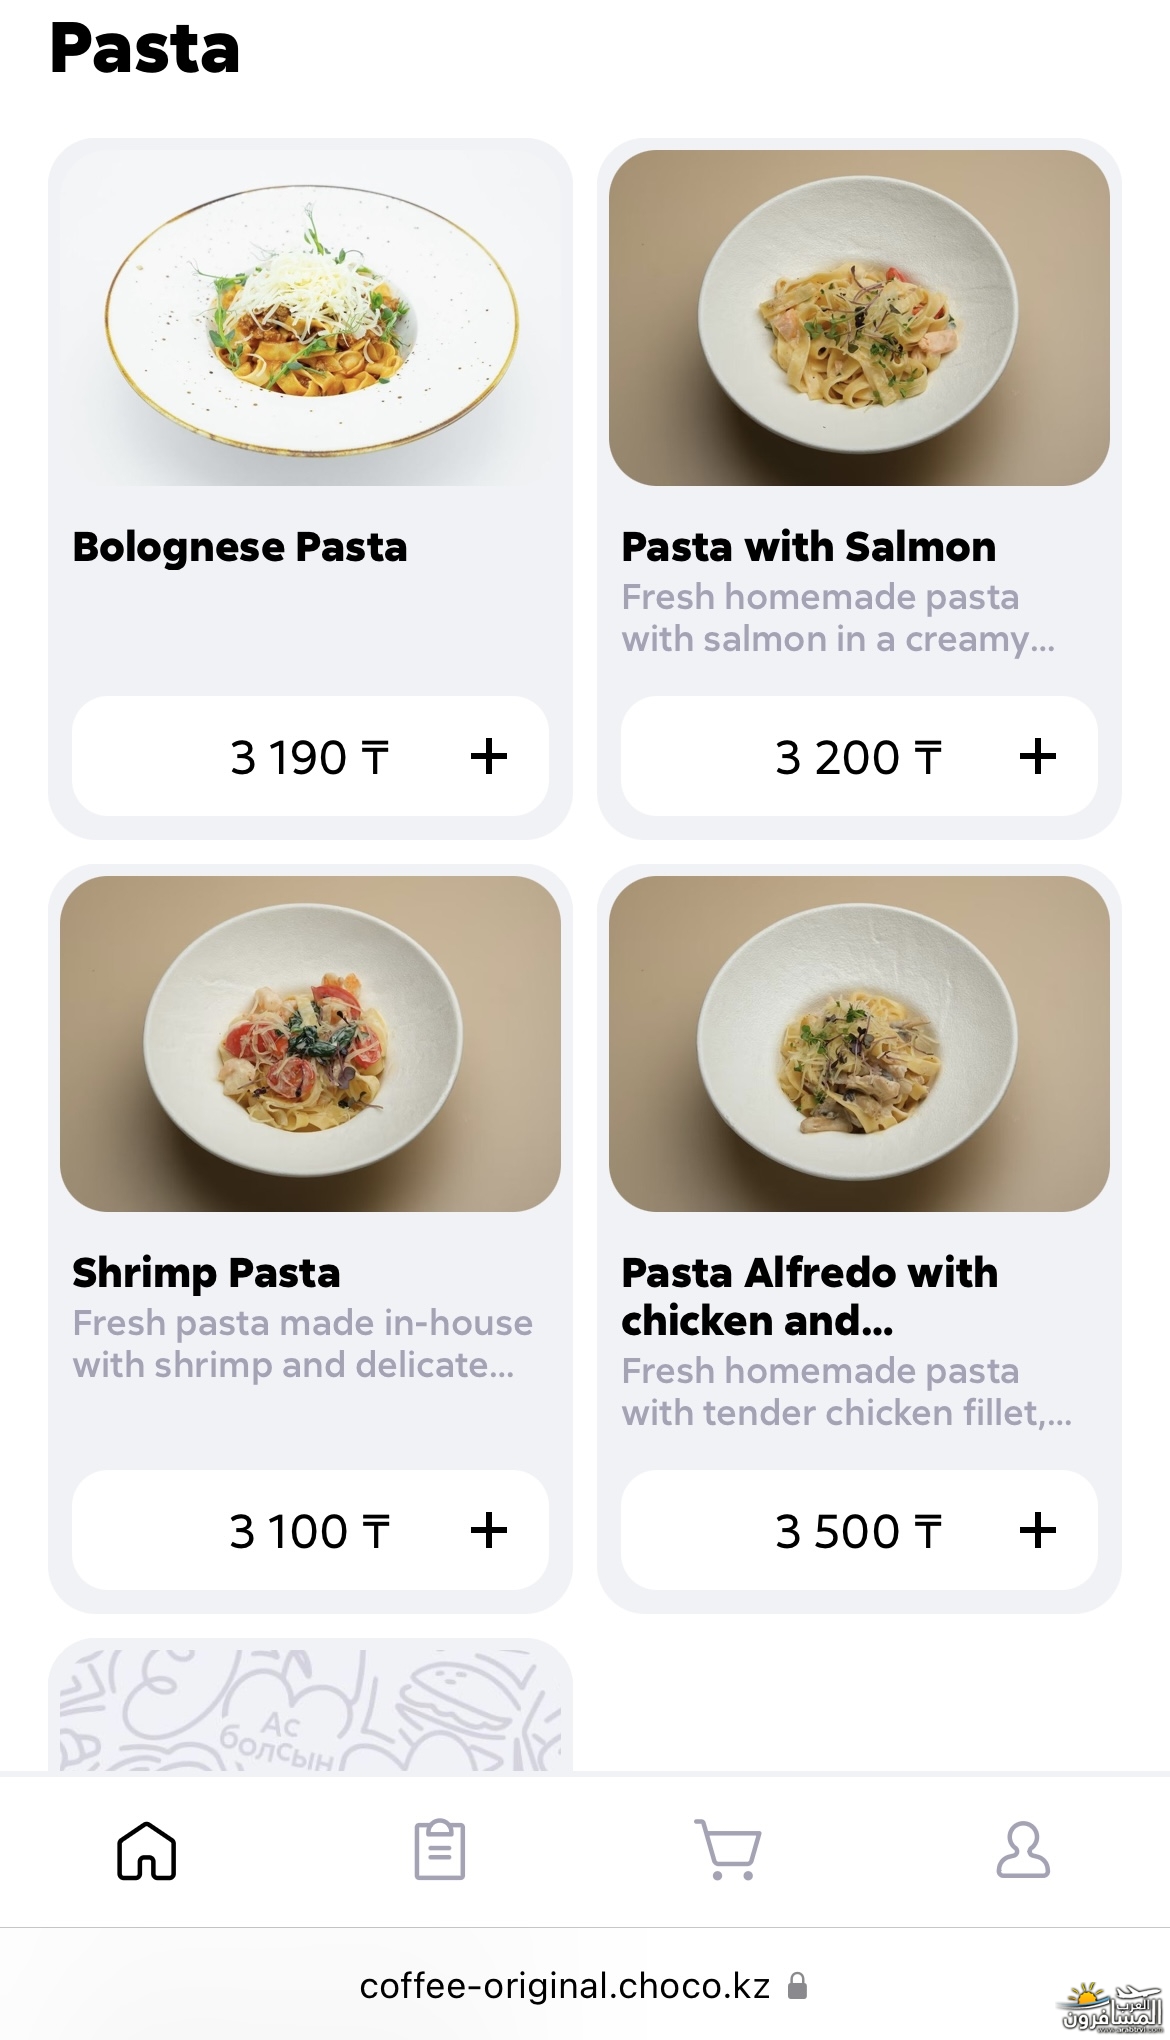
Task: Open the Shrimp Pasta item title
Action: 206,1273
